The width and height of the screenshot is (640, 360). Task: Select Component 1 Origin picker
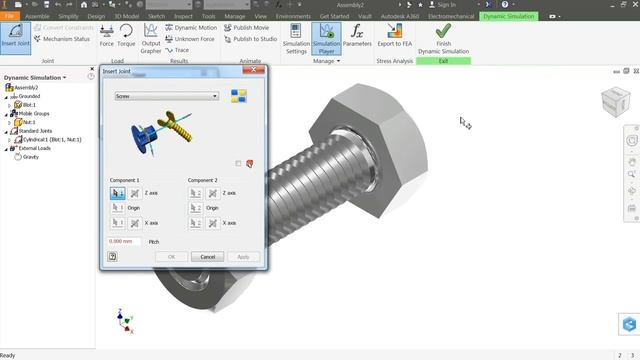118,208
